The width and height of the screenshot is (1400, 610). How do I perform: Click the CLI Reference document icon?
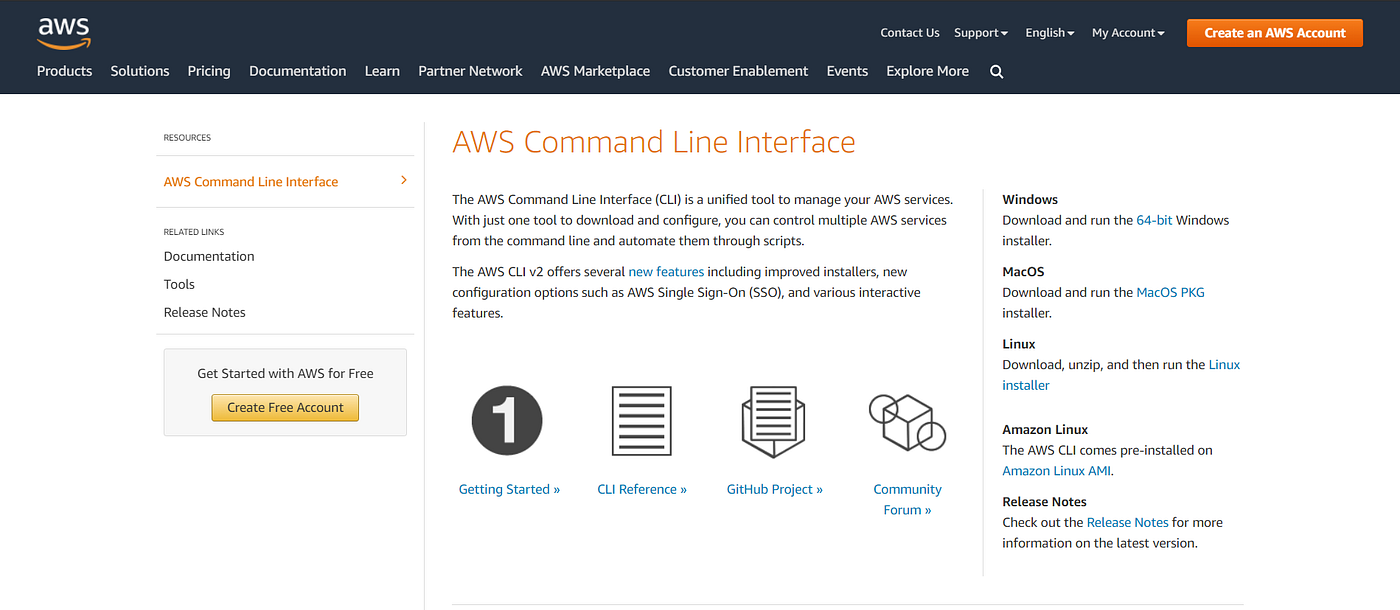(x=641, y=420)
